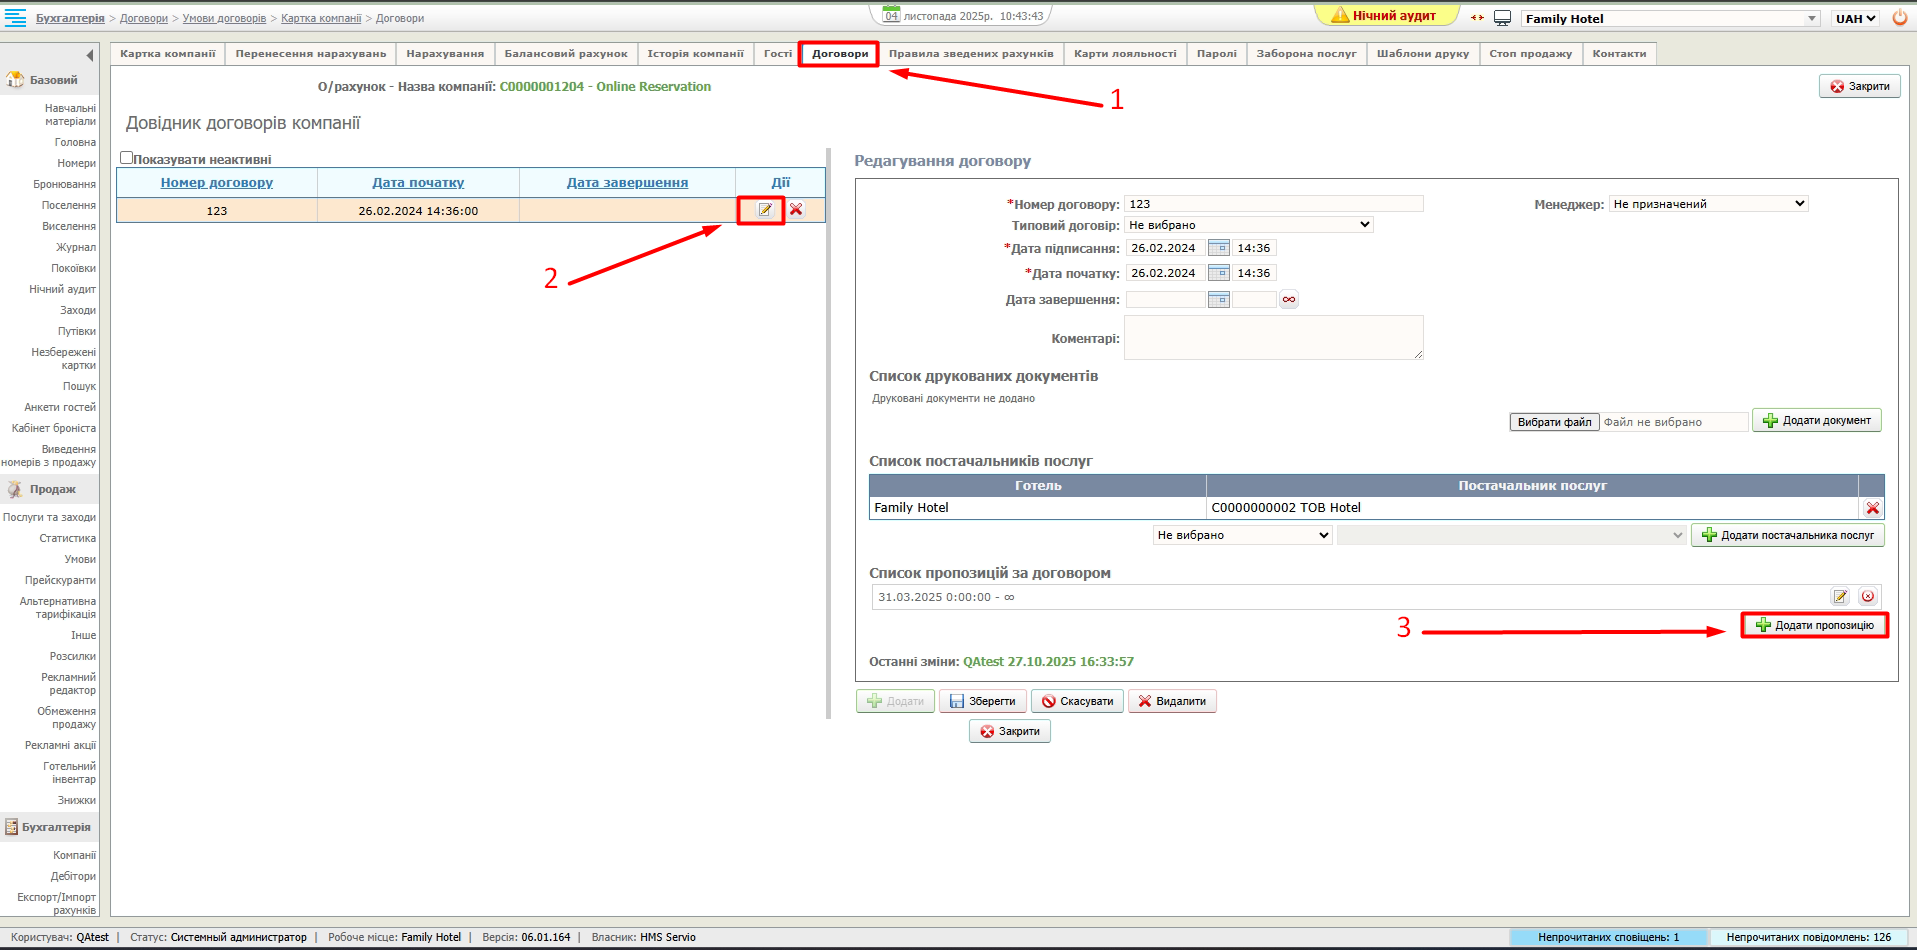Expand the Менеджер dropdown
The image size is (1917, 950).
[1708, 204]
